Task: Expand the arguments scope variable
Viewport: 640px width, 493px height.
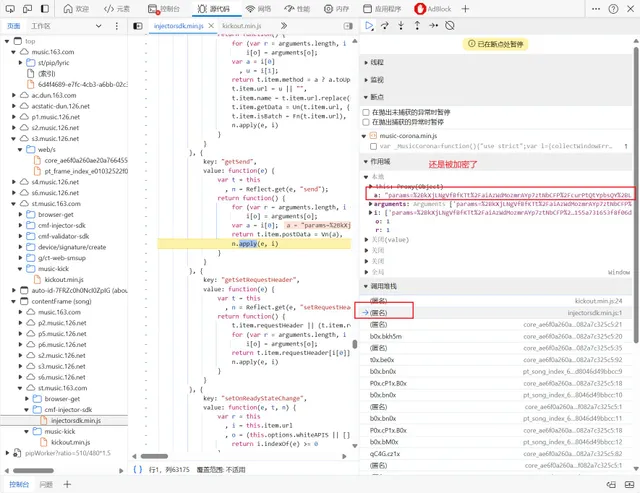Action: 371,204
